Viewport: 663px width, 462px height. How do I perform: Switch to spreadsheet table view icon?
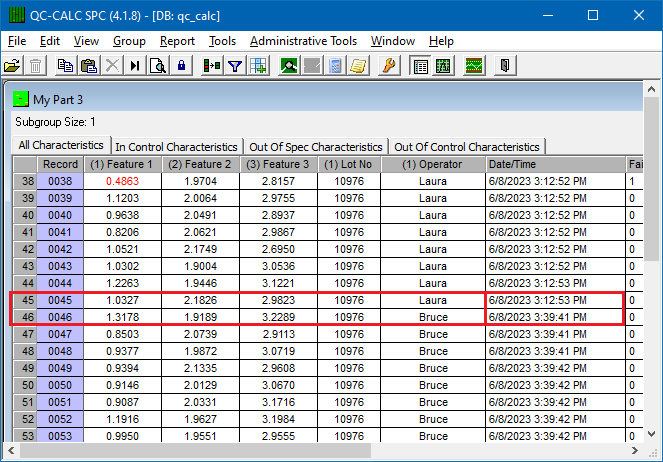(x=420, y=66)
